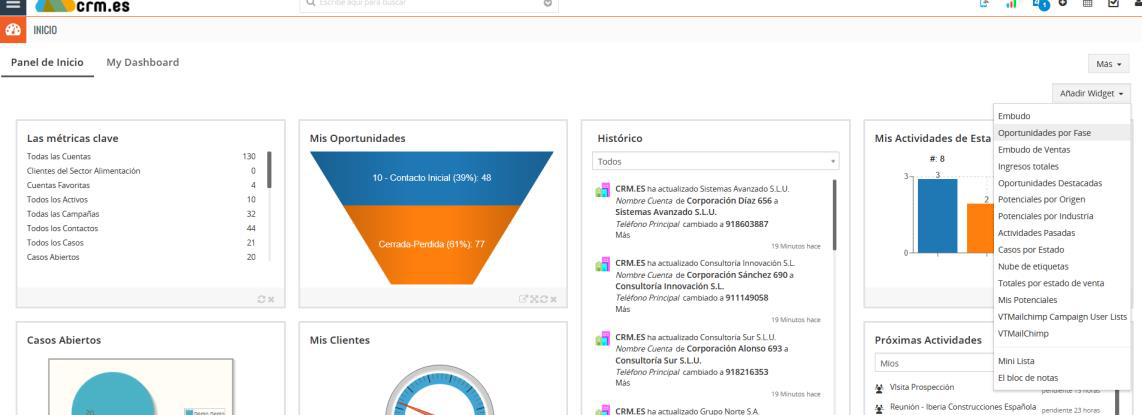
Task: Open the Más dropdown button
Action: [1108, 64]
